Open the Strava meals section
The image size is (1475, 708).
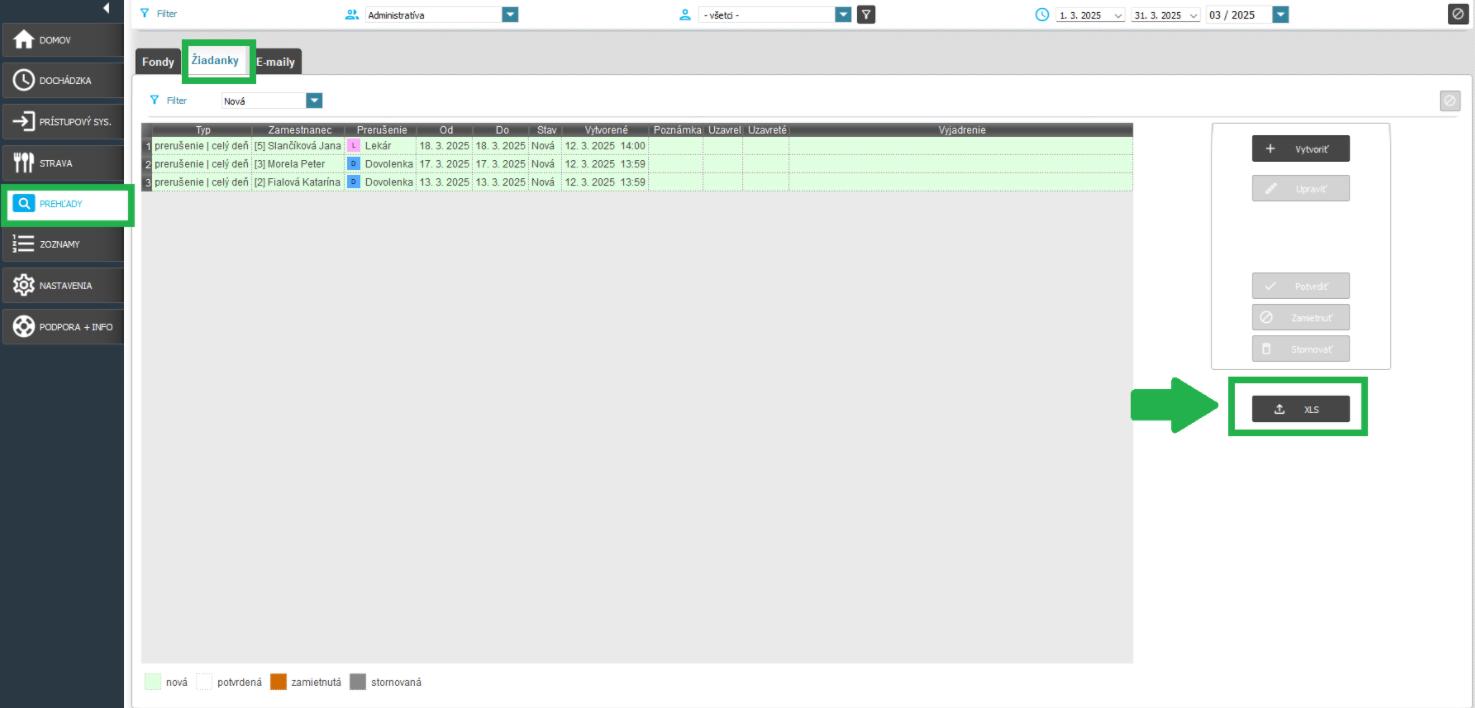[x=62, y=163]
